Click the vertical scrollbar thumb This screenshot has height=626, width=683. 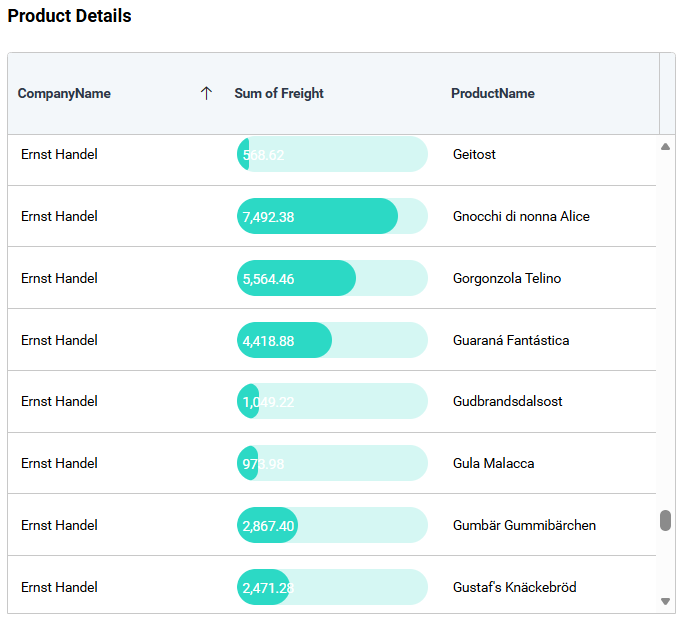pyautogui.click(x=665, y=521)
